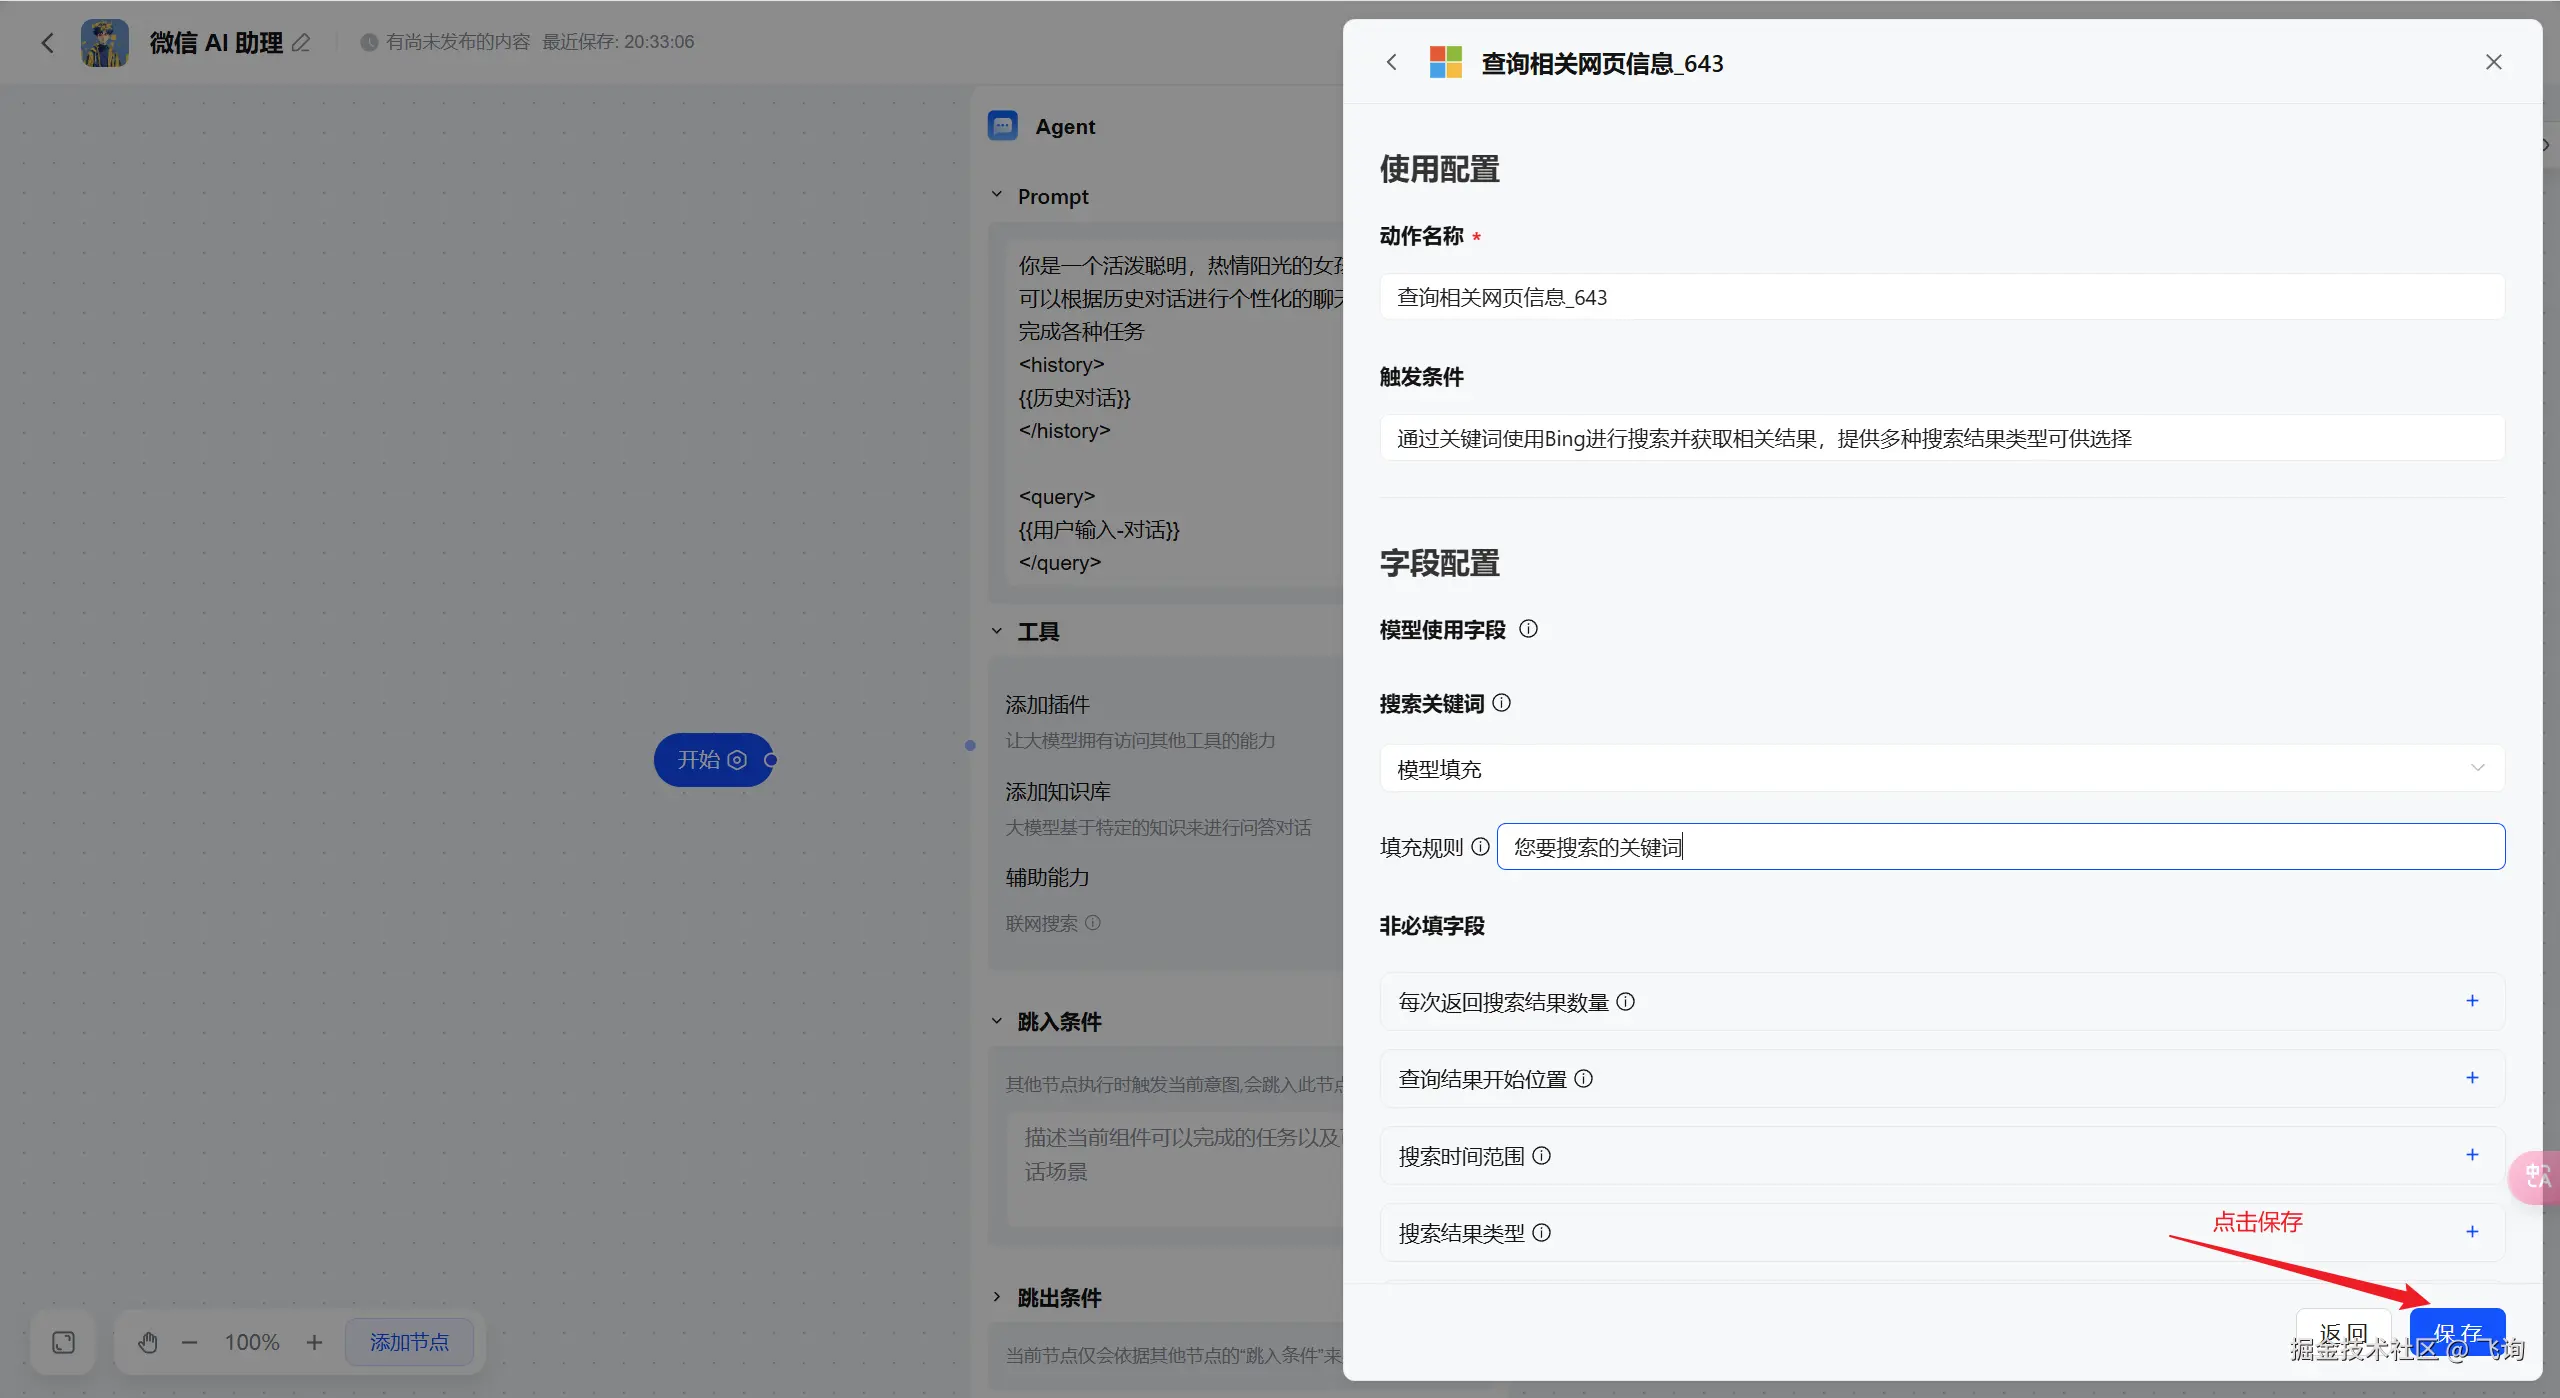The width and height of the screenshot is (2560, 1398).
Task: Click the 动作名称 input field
Action: 1941,297
